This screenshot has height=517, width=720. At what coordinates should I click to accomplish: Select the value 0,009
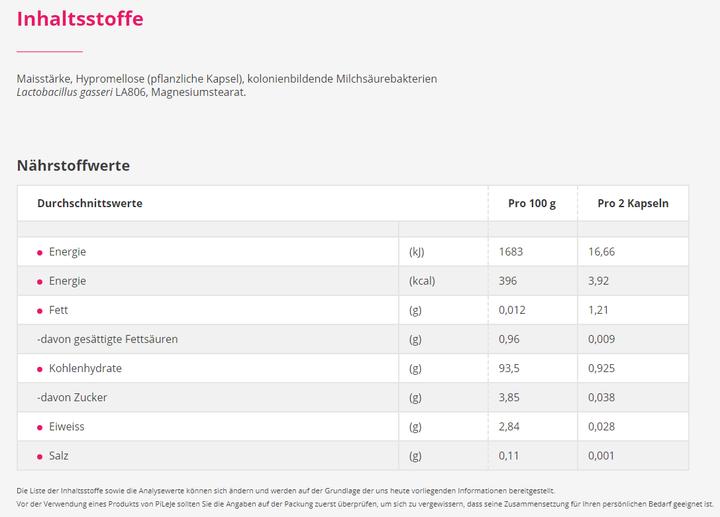coord(602,339)
